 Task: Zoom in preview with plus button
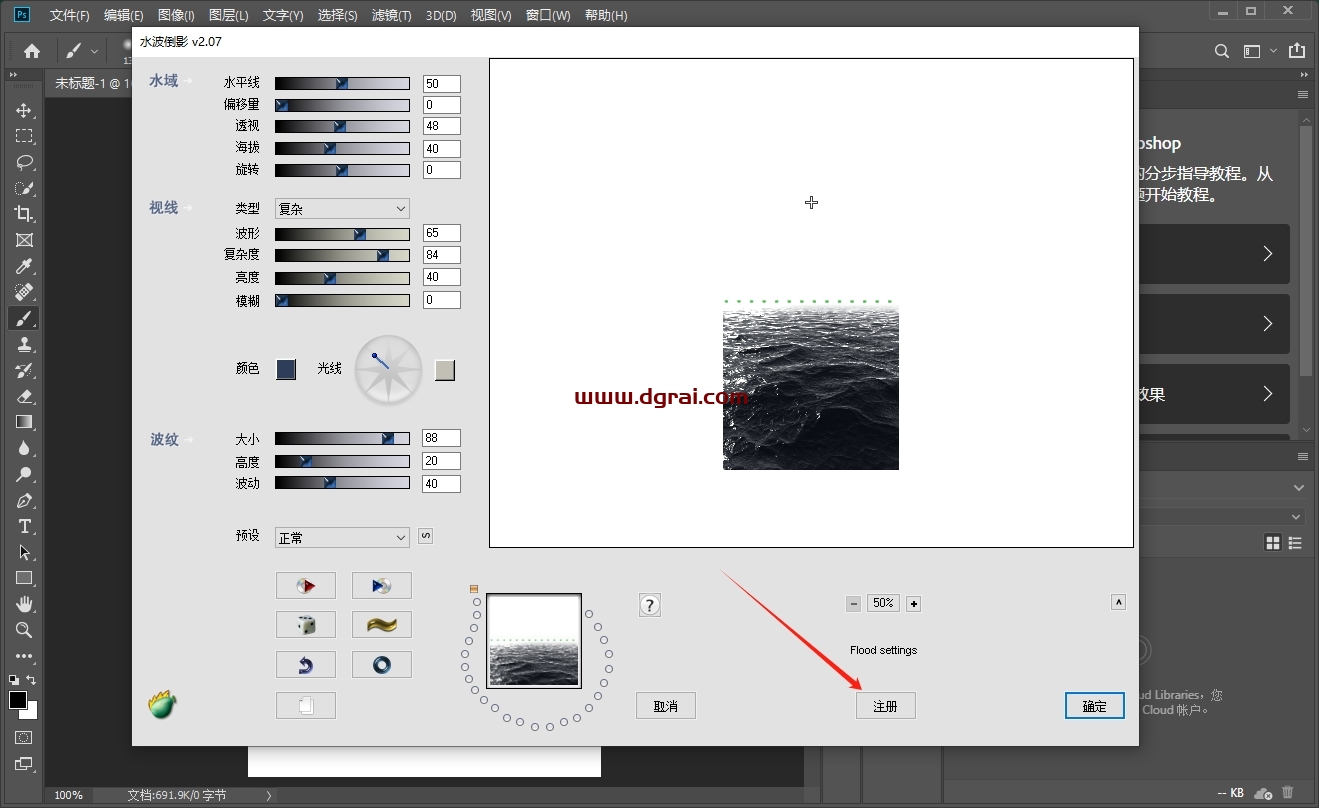pos(913,604)
